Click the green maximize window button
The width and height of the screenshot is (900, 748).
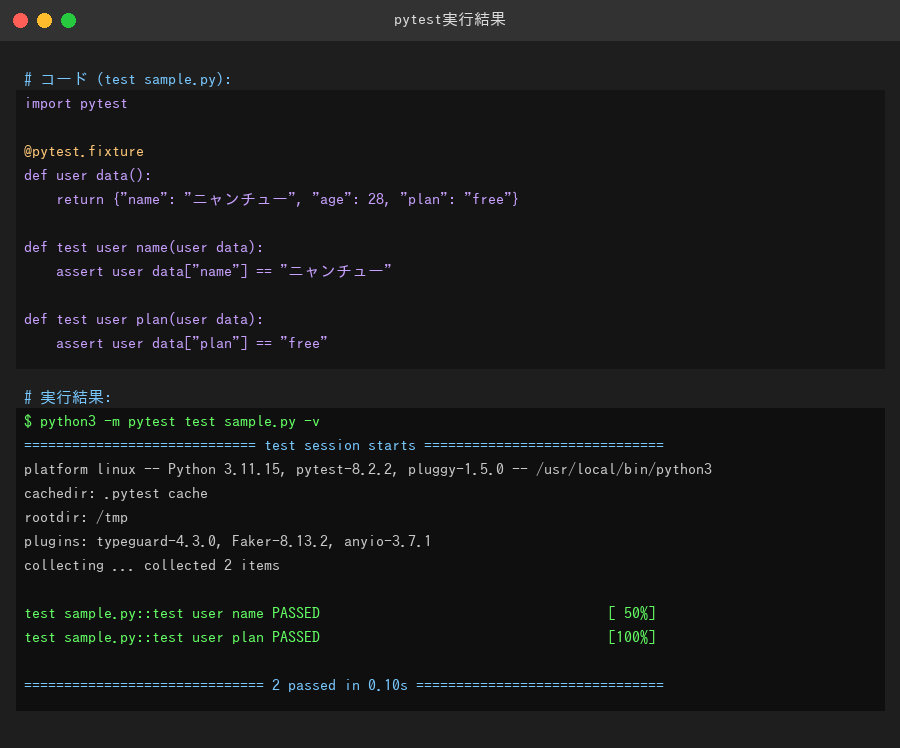(x=68, y=21)
